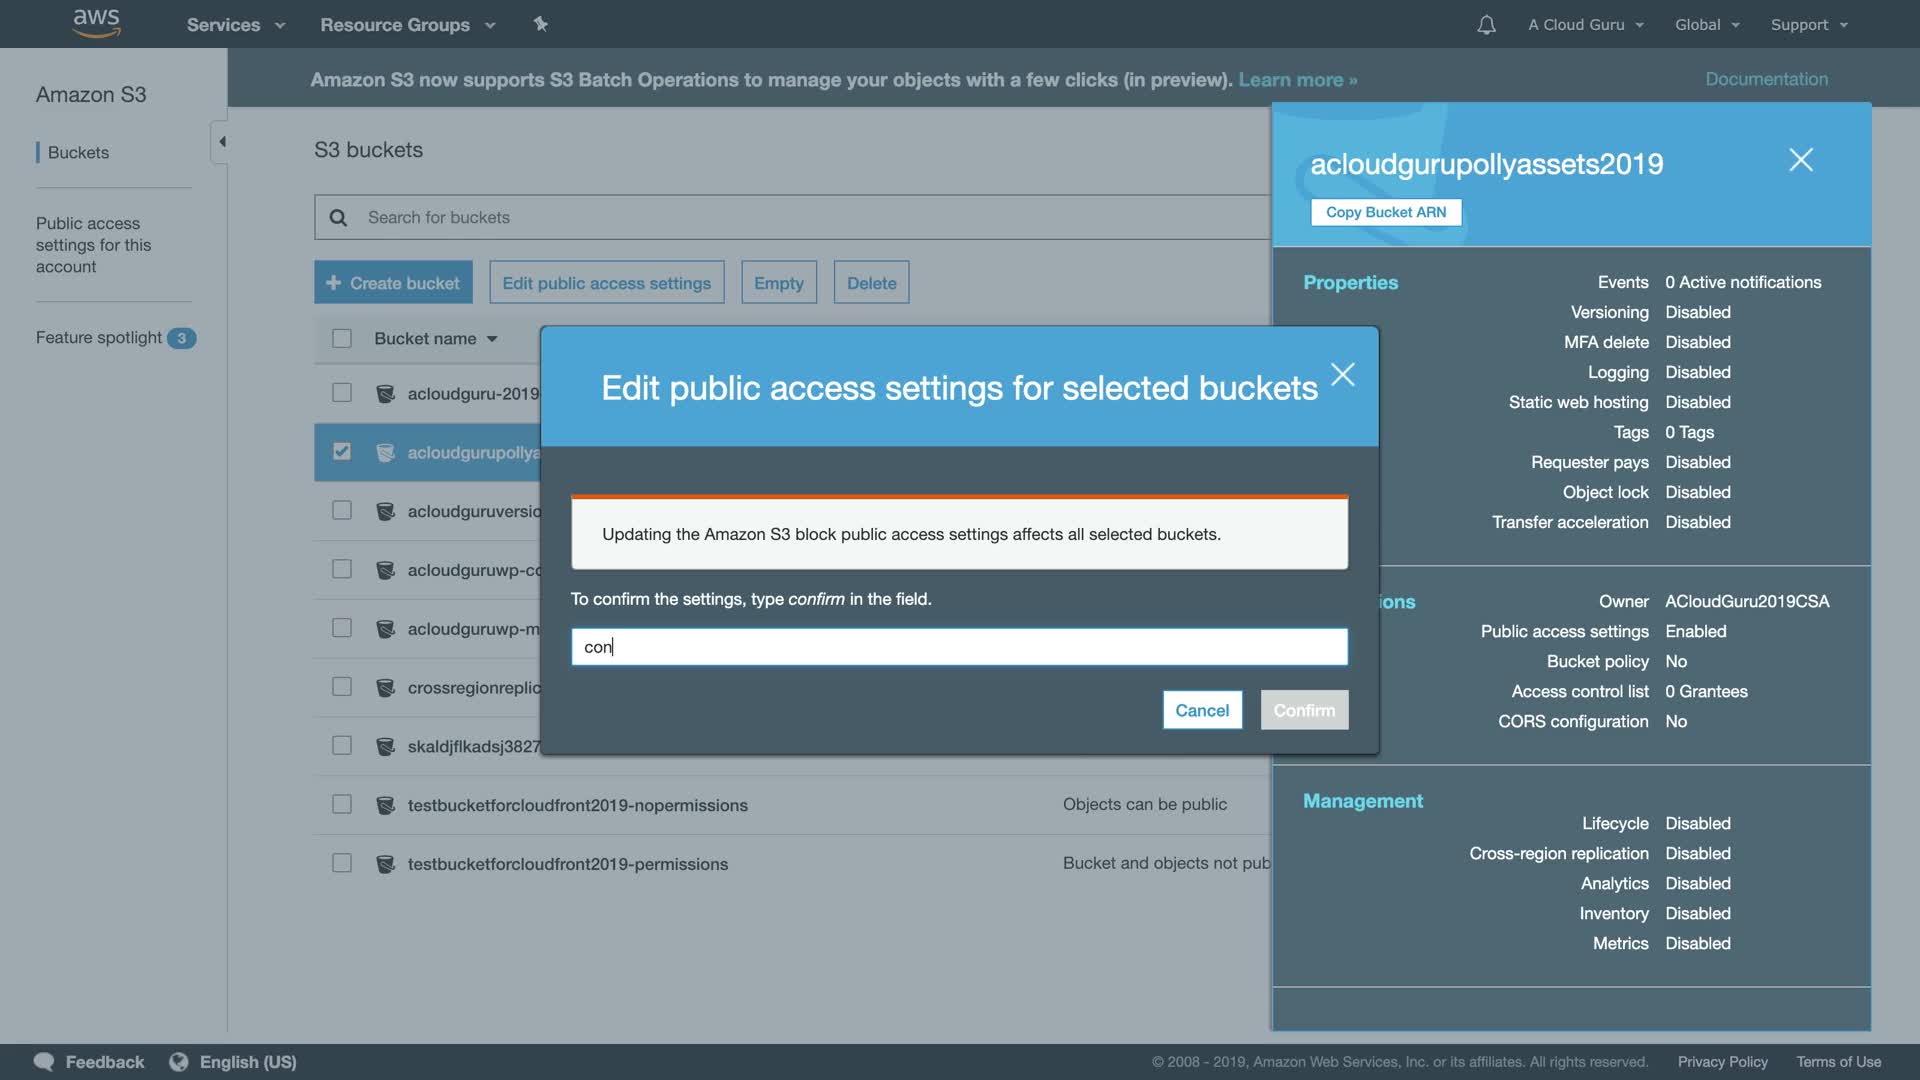Check the testbucketforcloudfront2019-nopermissions checkbox
This screenshot has width=1920, height=1080.
pos(342,805)
